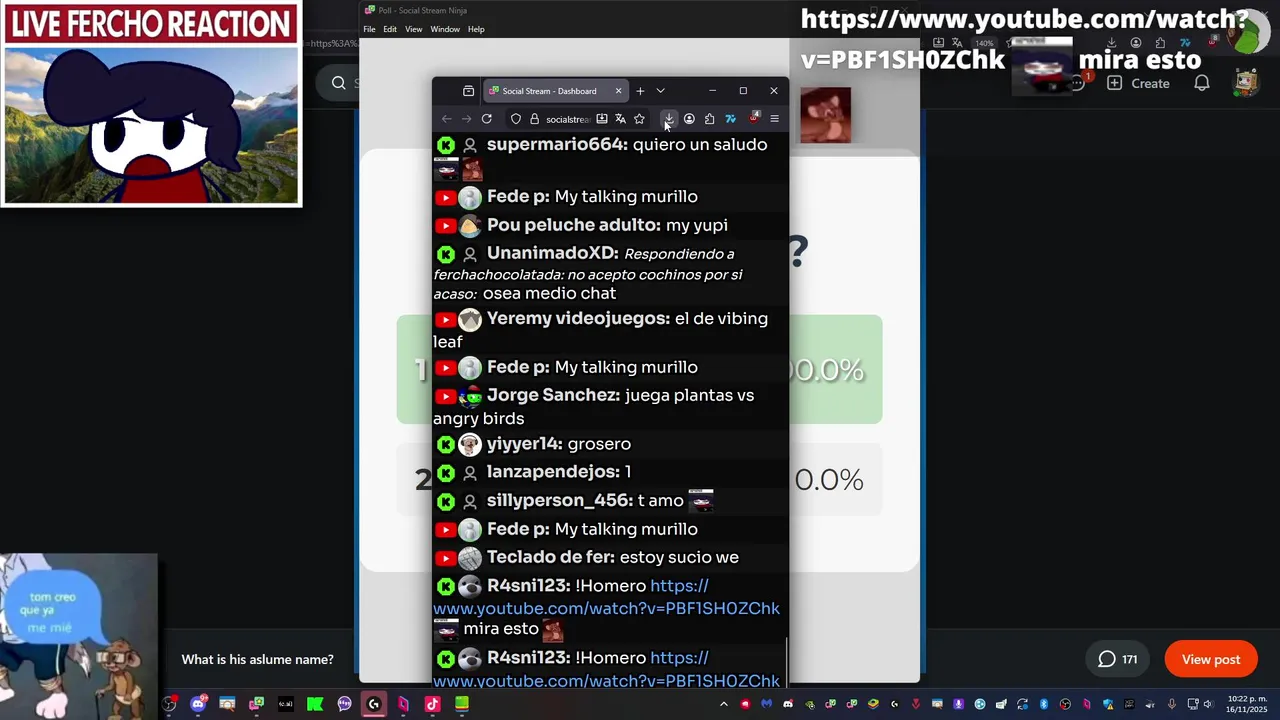Click Pou peluche adulto message
This screenshot has width=1280, height=720.
610,226
